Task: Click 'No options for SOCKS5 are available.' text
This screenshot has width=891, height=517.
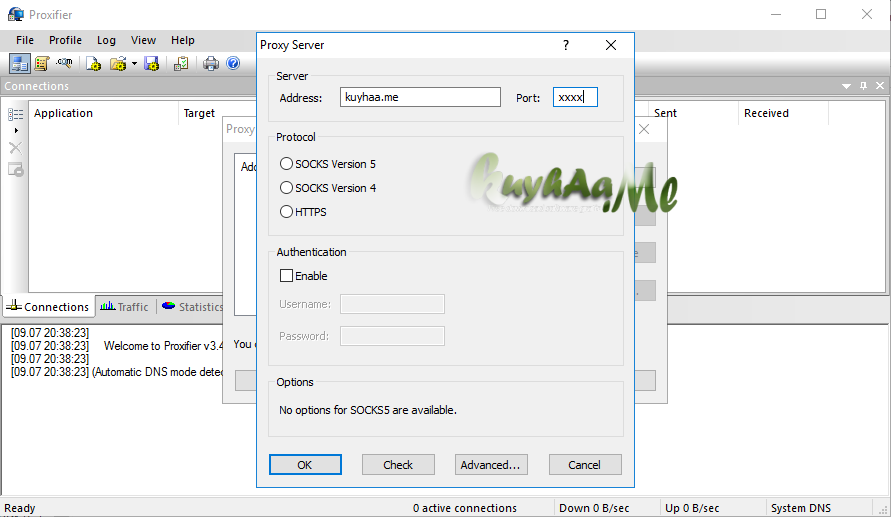Action: click(x=368, y=410)
